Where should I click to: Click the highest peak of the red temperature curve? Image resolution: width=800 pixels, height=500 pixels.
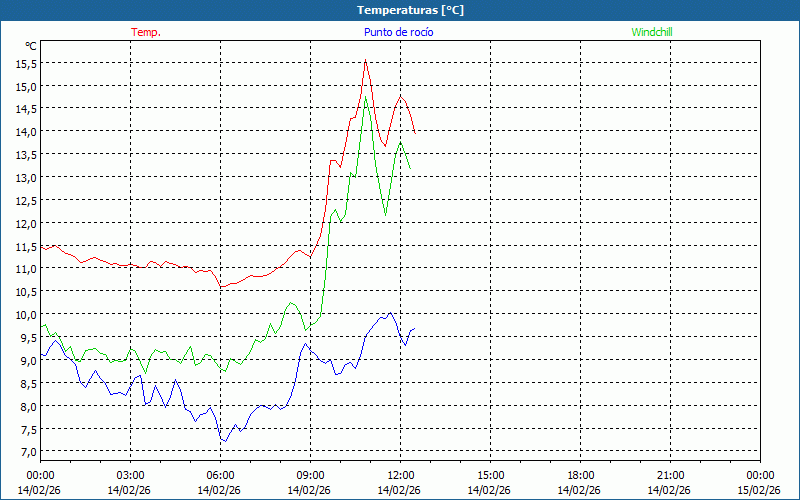[x=365, y=61]
